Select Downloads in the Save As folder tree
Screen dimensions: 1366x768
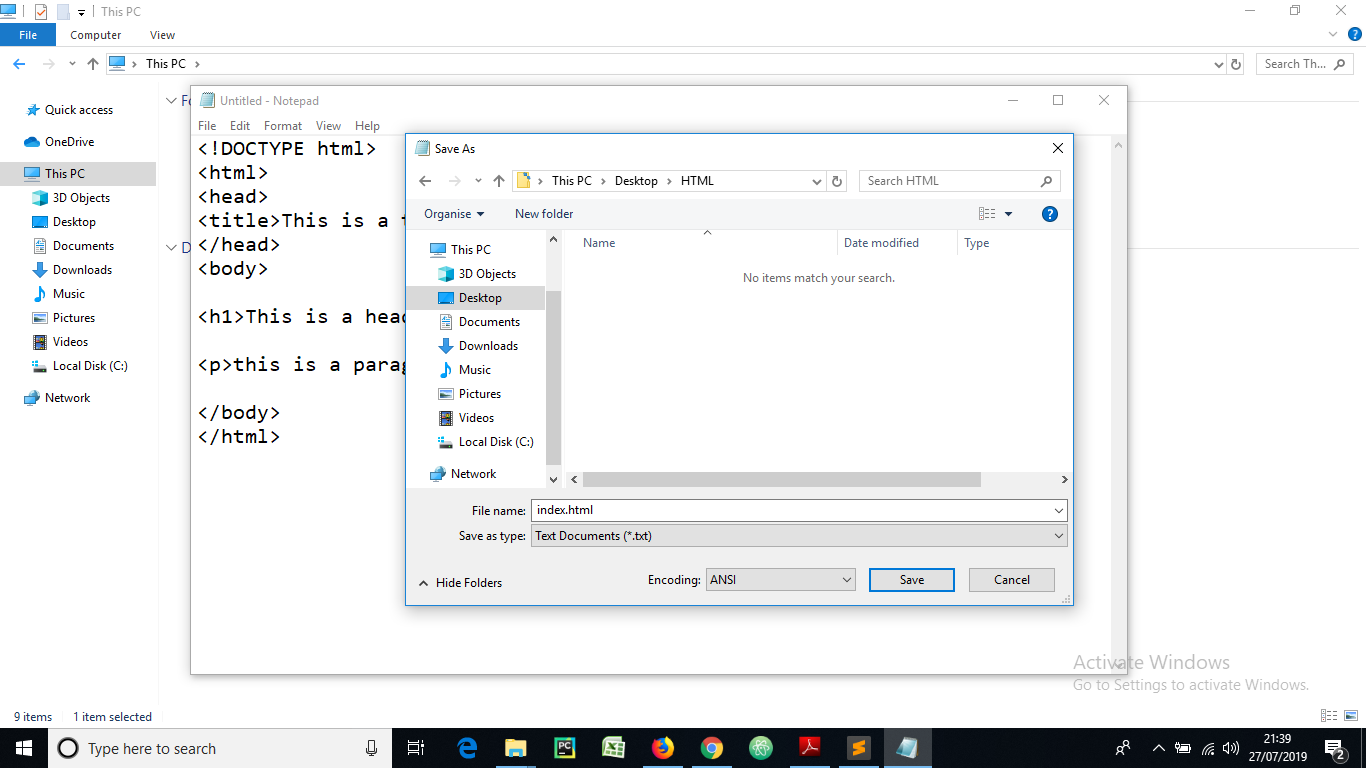tap(478, 346)
